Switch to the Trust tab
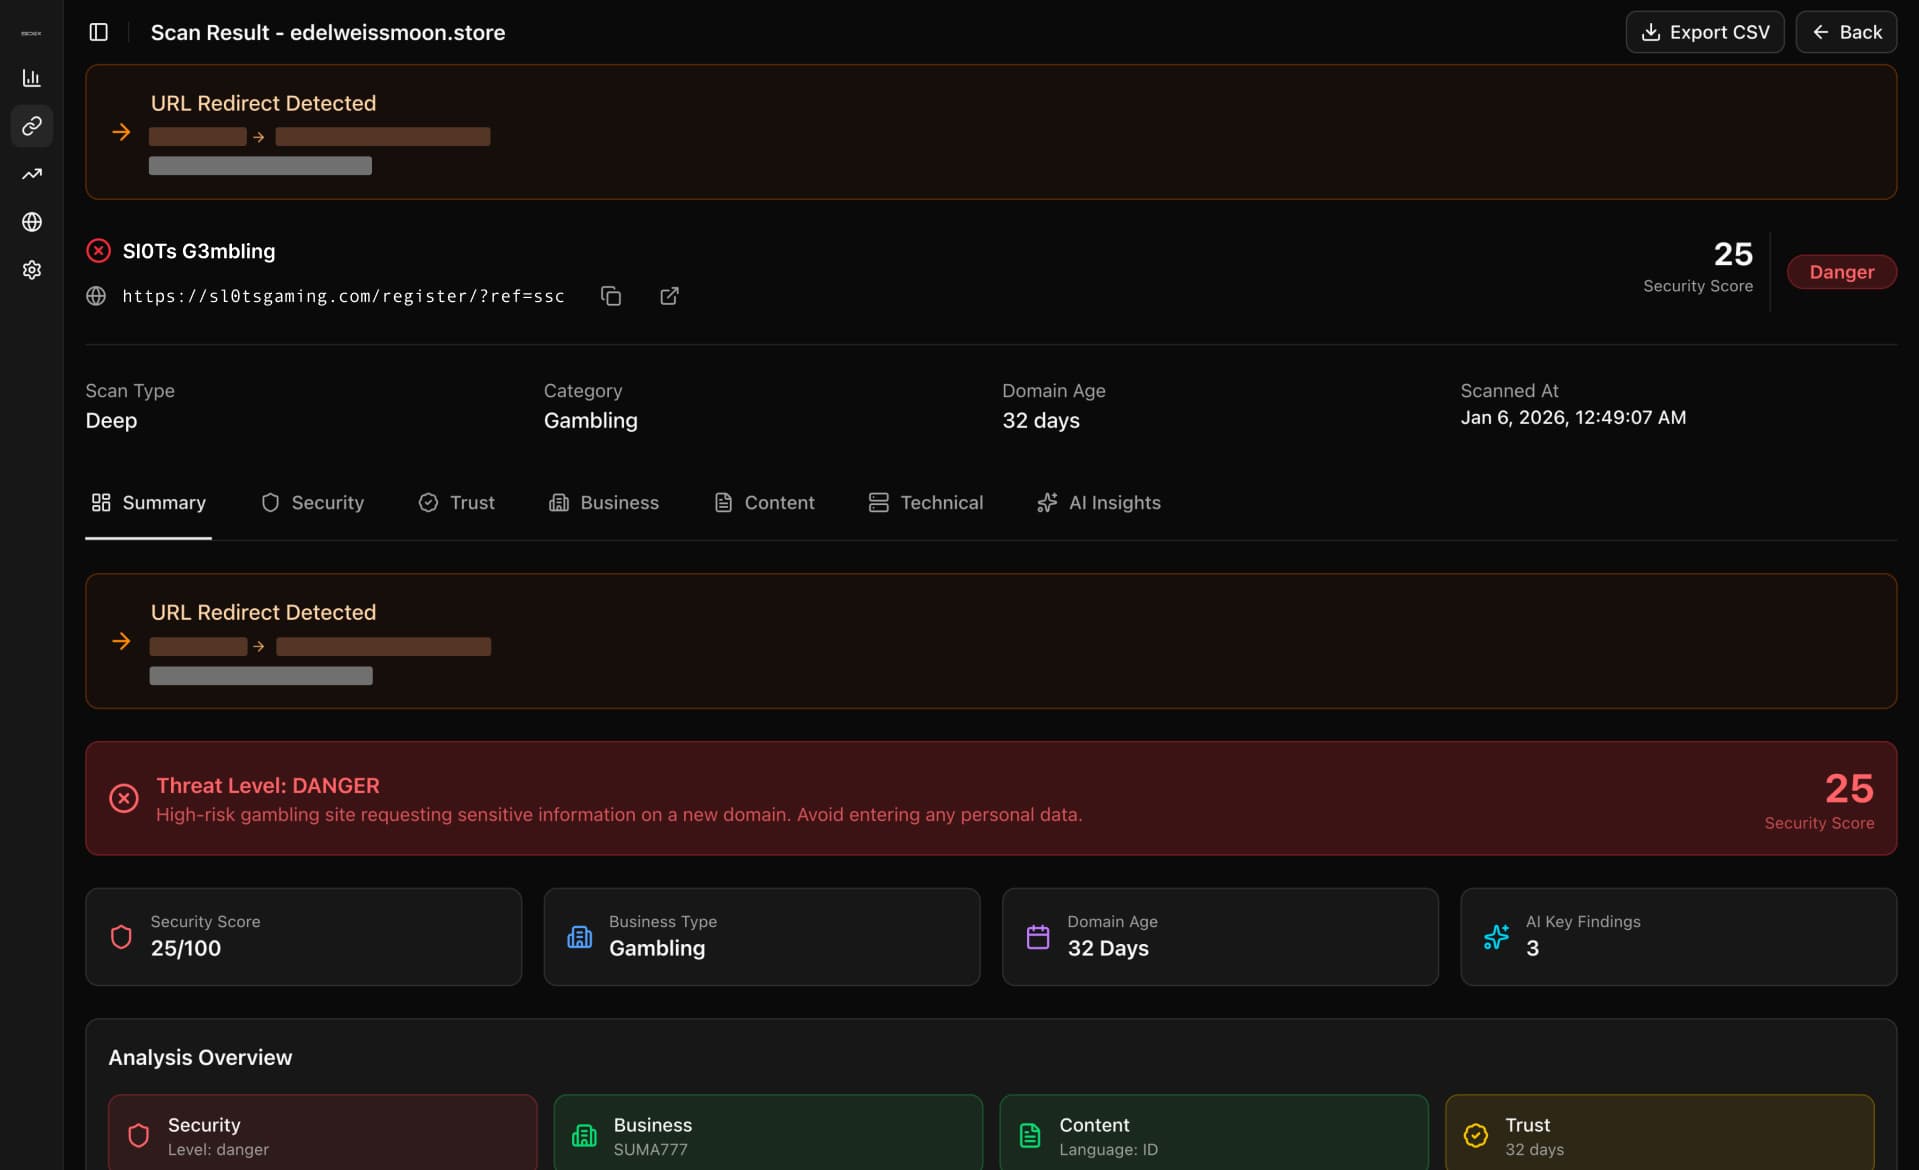The width and height of the screenshot is (1919, 1170). 456,503
